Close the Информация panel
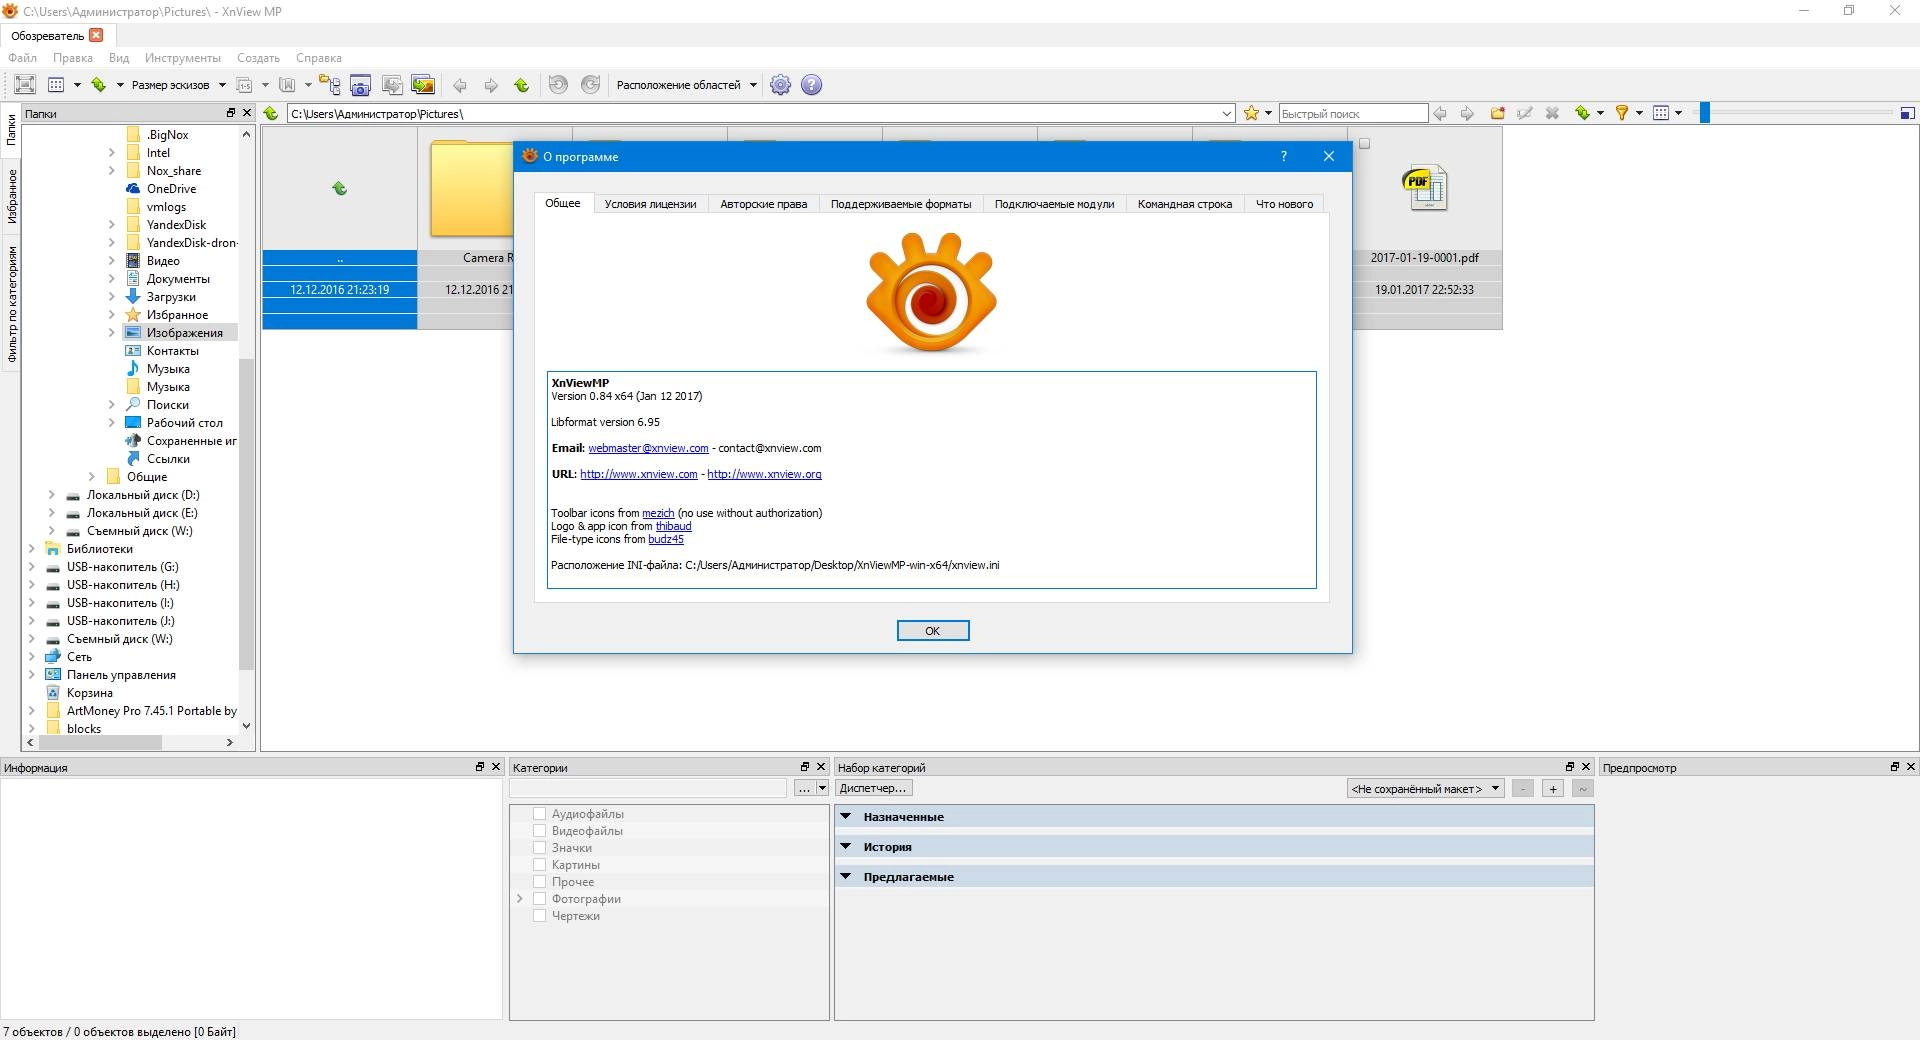 click(x=495, y=767)
